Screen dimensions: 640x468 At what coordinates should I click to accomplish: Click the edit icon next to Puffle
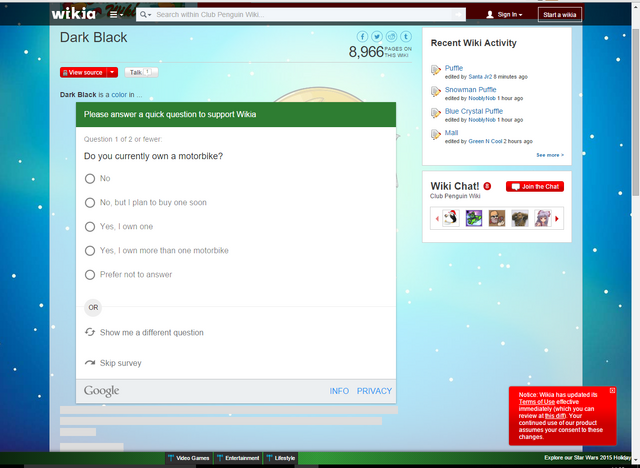[x=436, y=70]
